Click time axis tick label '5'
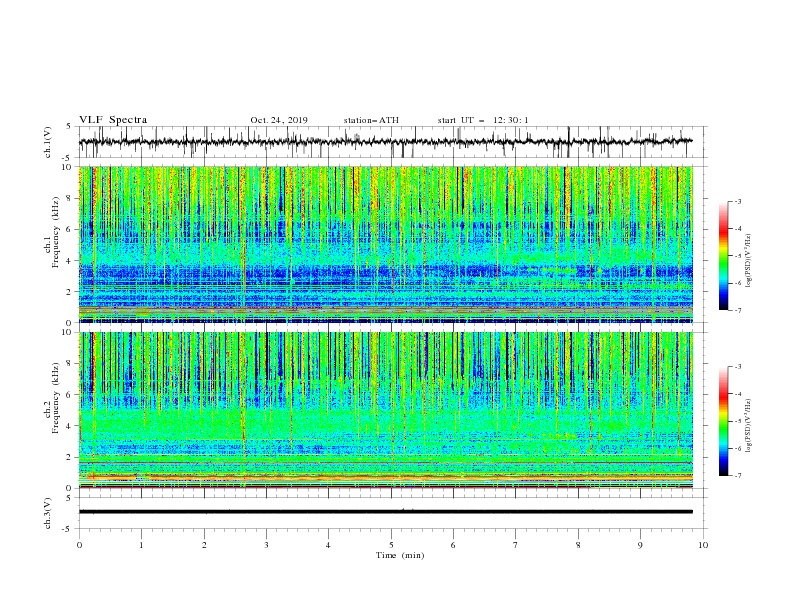The width and height of the screenshot is (792, 612). [391, 545]
